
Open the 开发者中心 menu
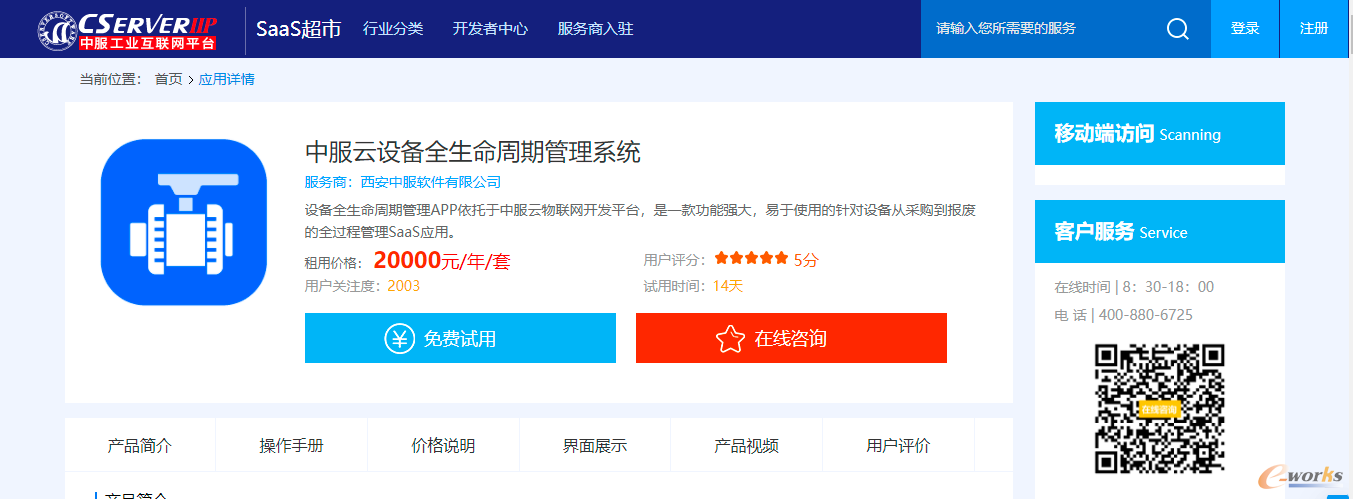point(490,29)
